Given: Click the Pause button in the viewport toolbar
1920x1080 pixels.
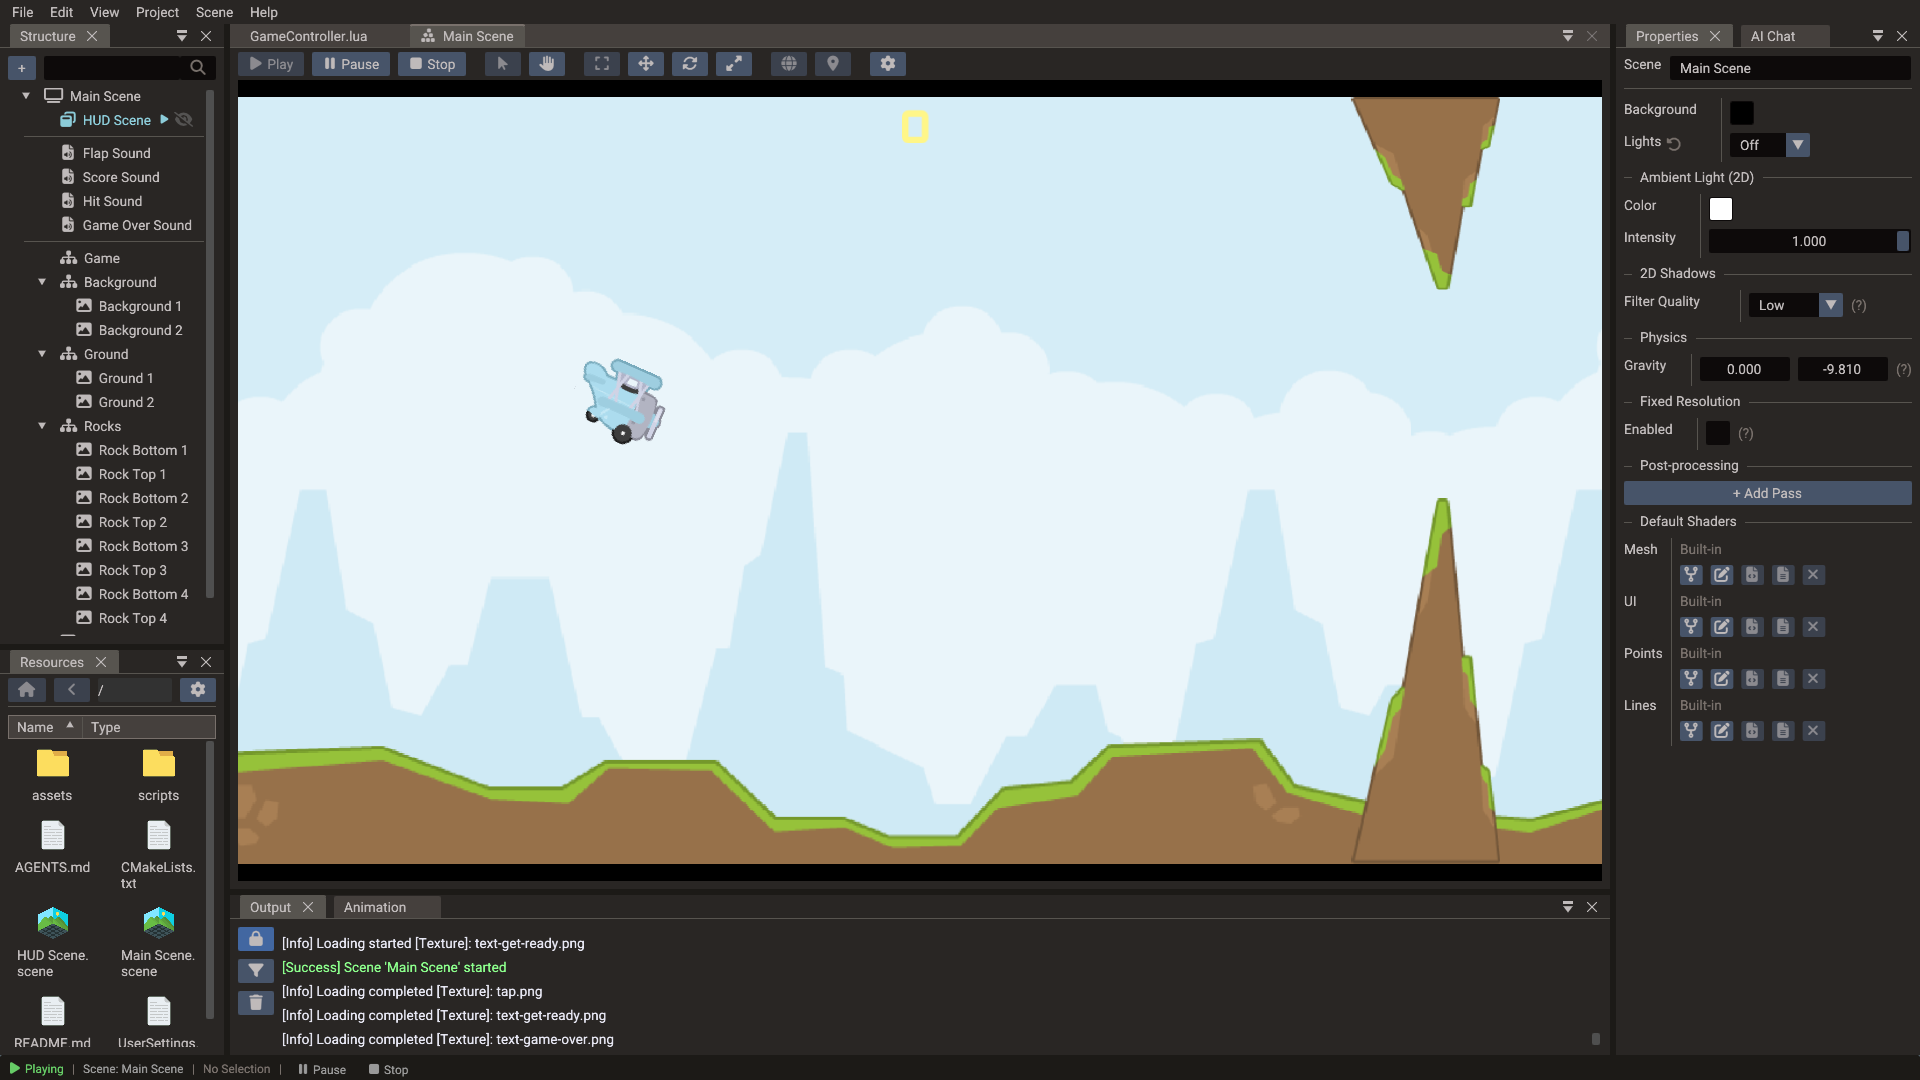Looking at the screenshot, I should pyautogui.click(x=351, y=64).
